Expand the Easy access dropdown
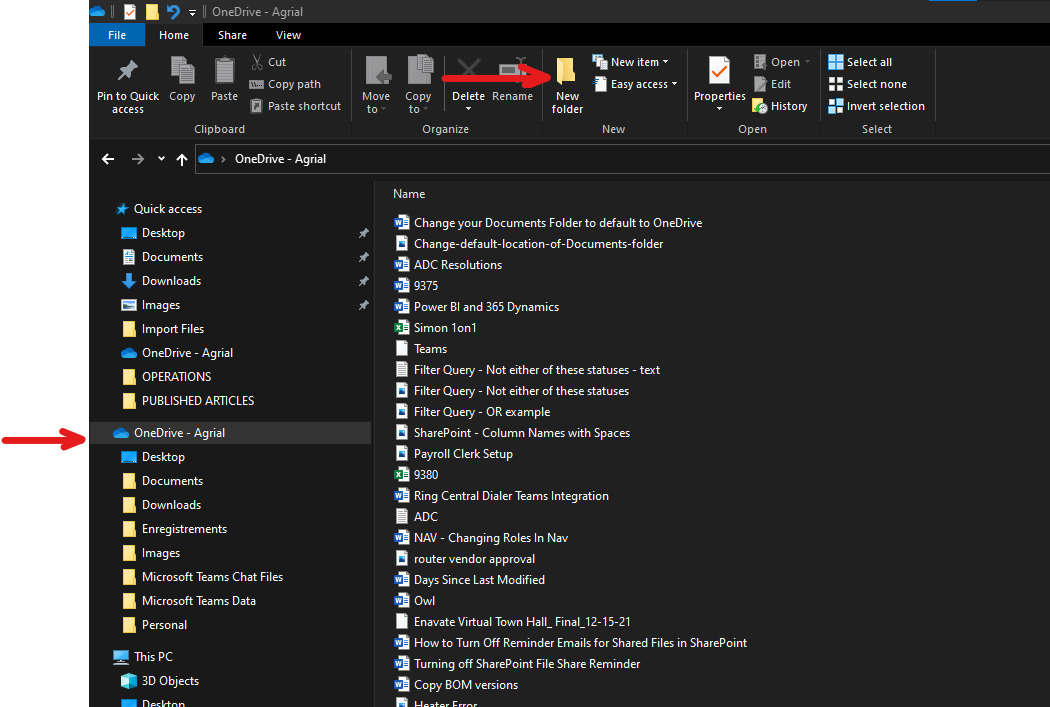The image size is (1050, 707). coord(635,84)
